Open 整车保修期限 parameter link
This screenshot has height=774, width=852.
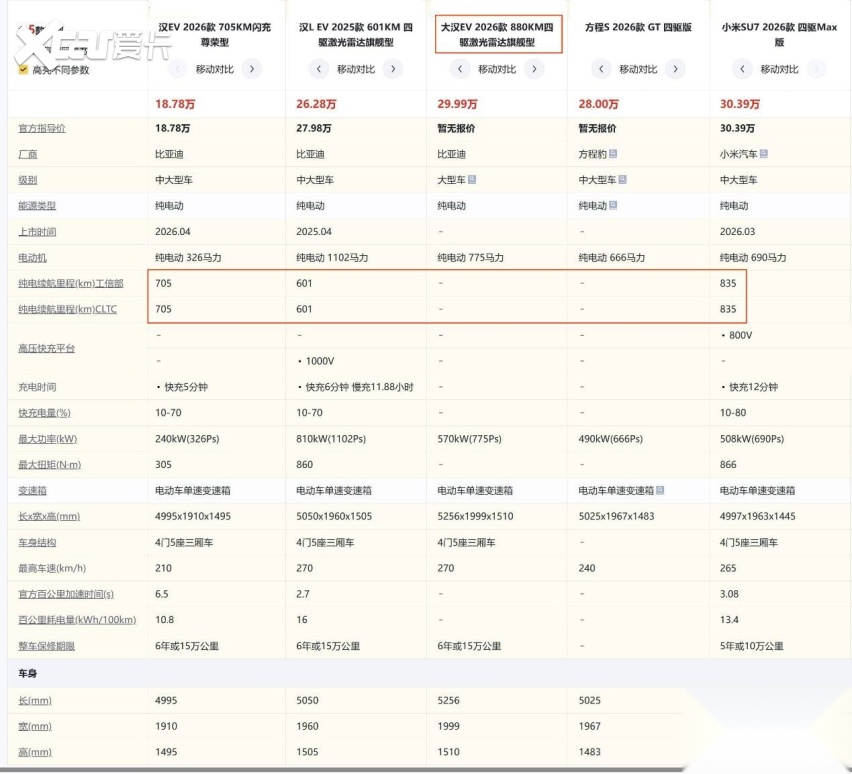pos(46,646)
